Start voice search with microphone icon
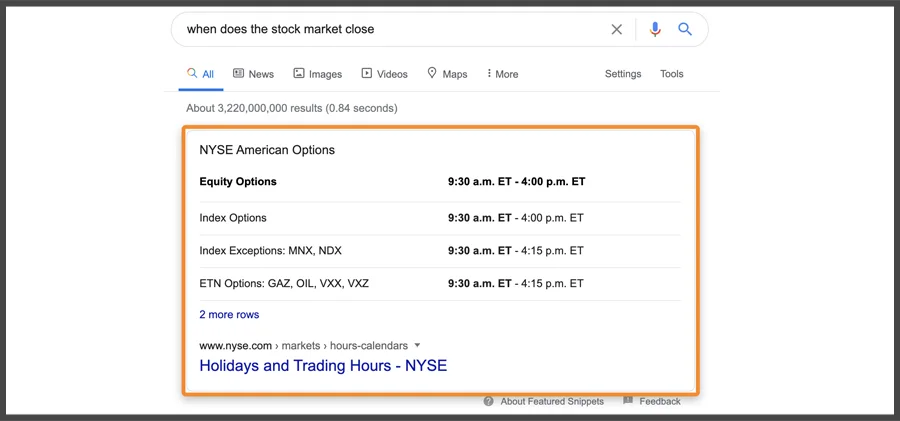The width and height of the screenshot is (900, 421). point(655,29)
